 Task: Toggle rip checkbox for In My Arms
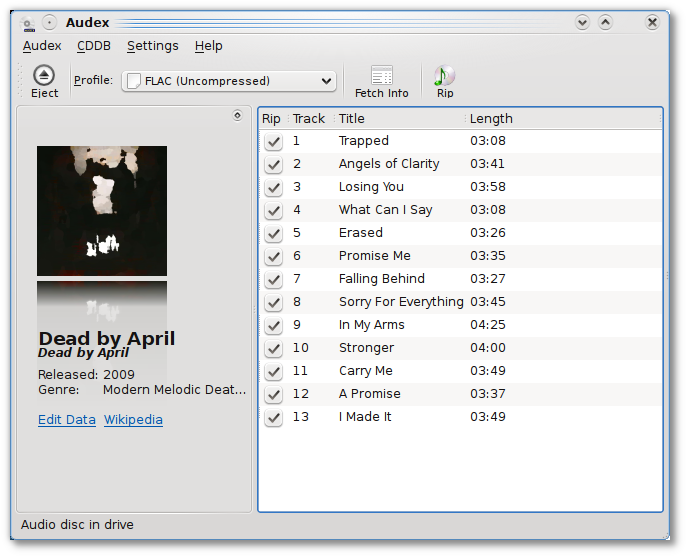(273, 326)
